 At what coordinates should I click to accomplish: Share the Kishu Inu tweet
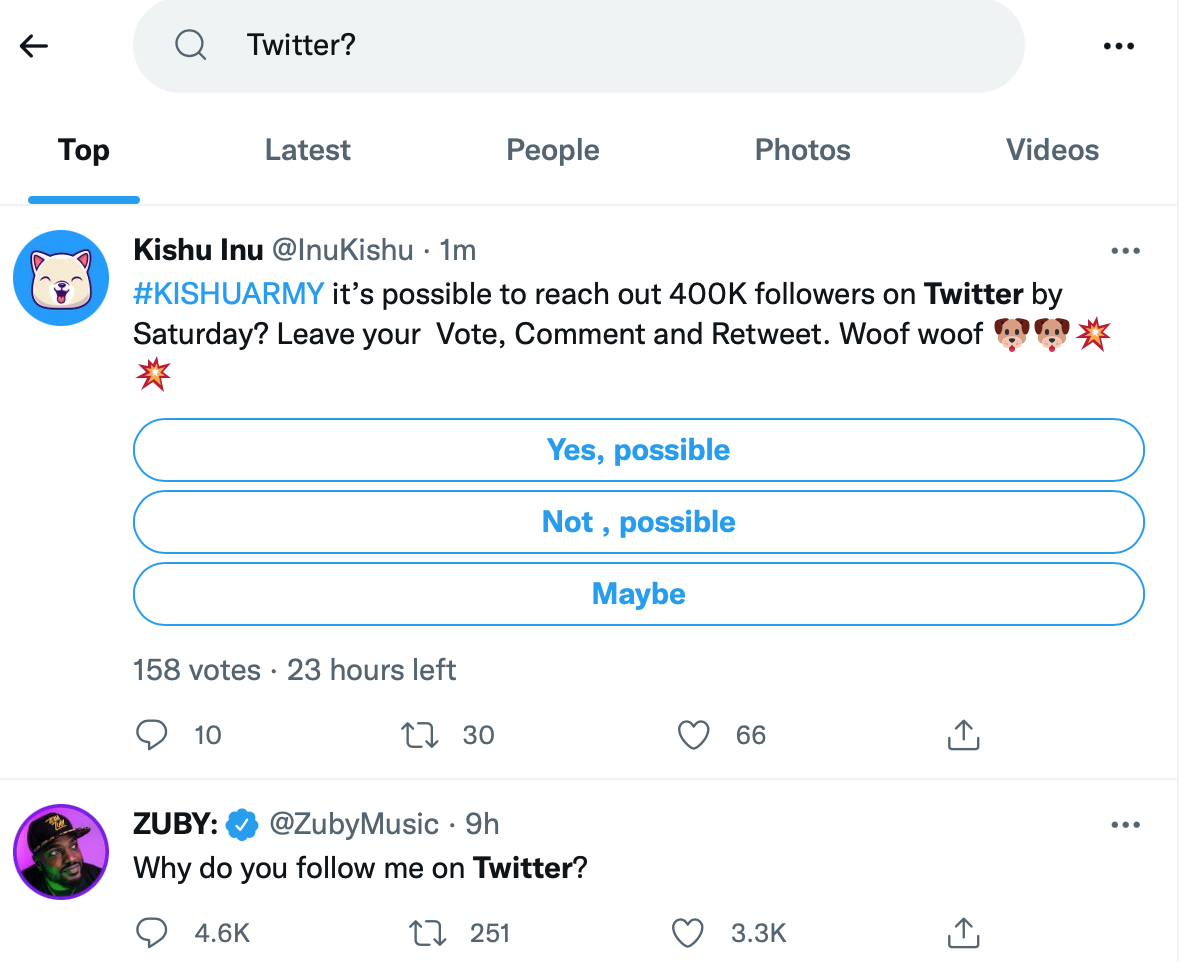pyautogui.click(x=962, y=736)
